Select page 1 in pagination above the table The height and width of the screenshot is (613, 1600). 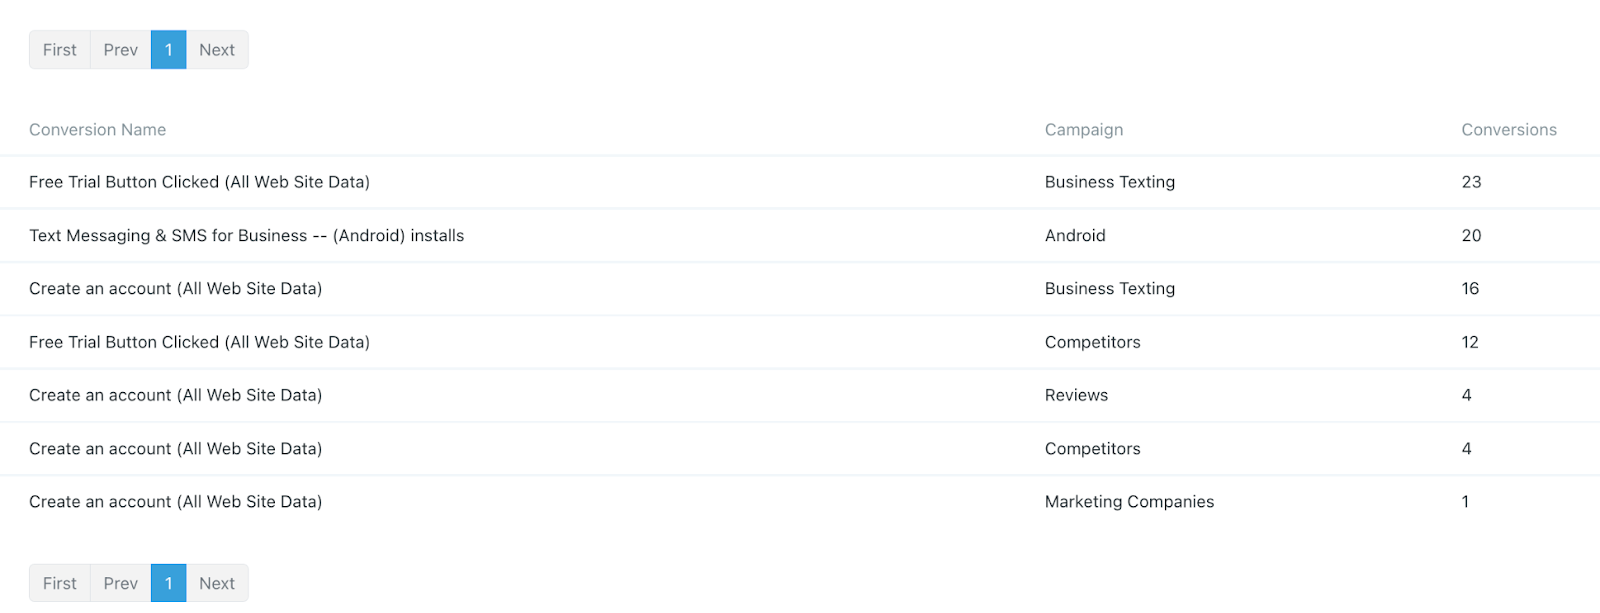coord(169,50)
